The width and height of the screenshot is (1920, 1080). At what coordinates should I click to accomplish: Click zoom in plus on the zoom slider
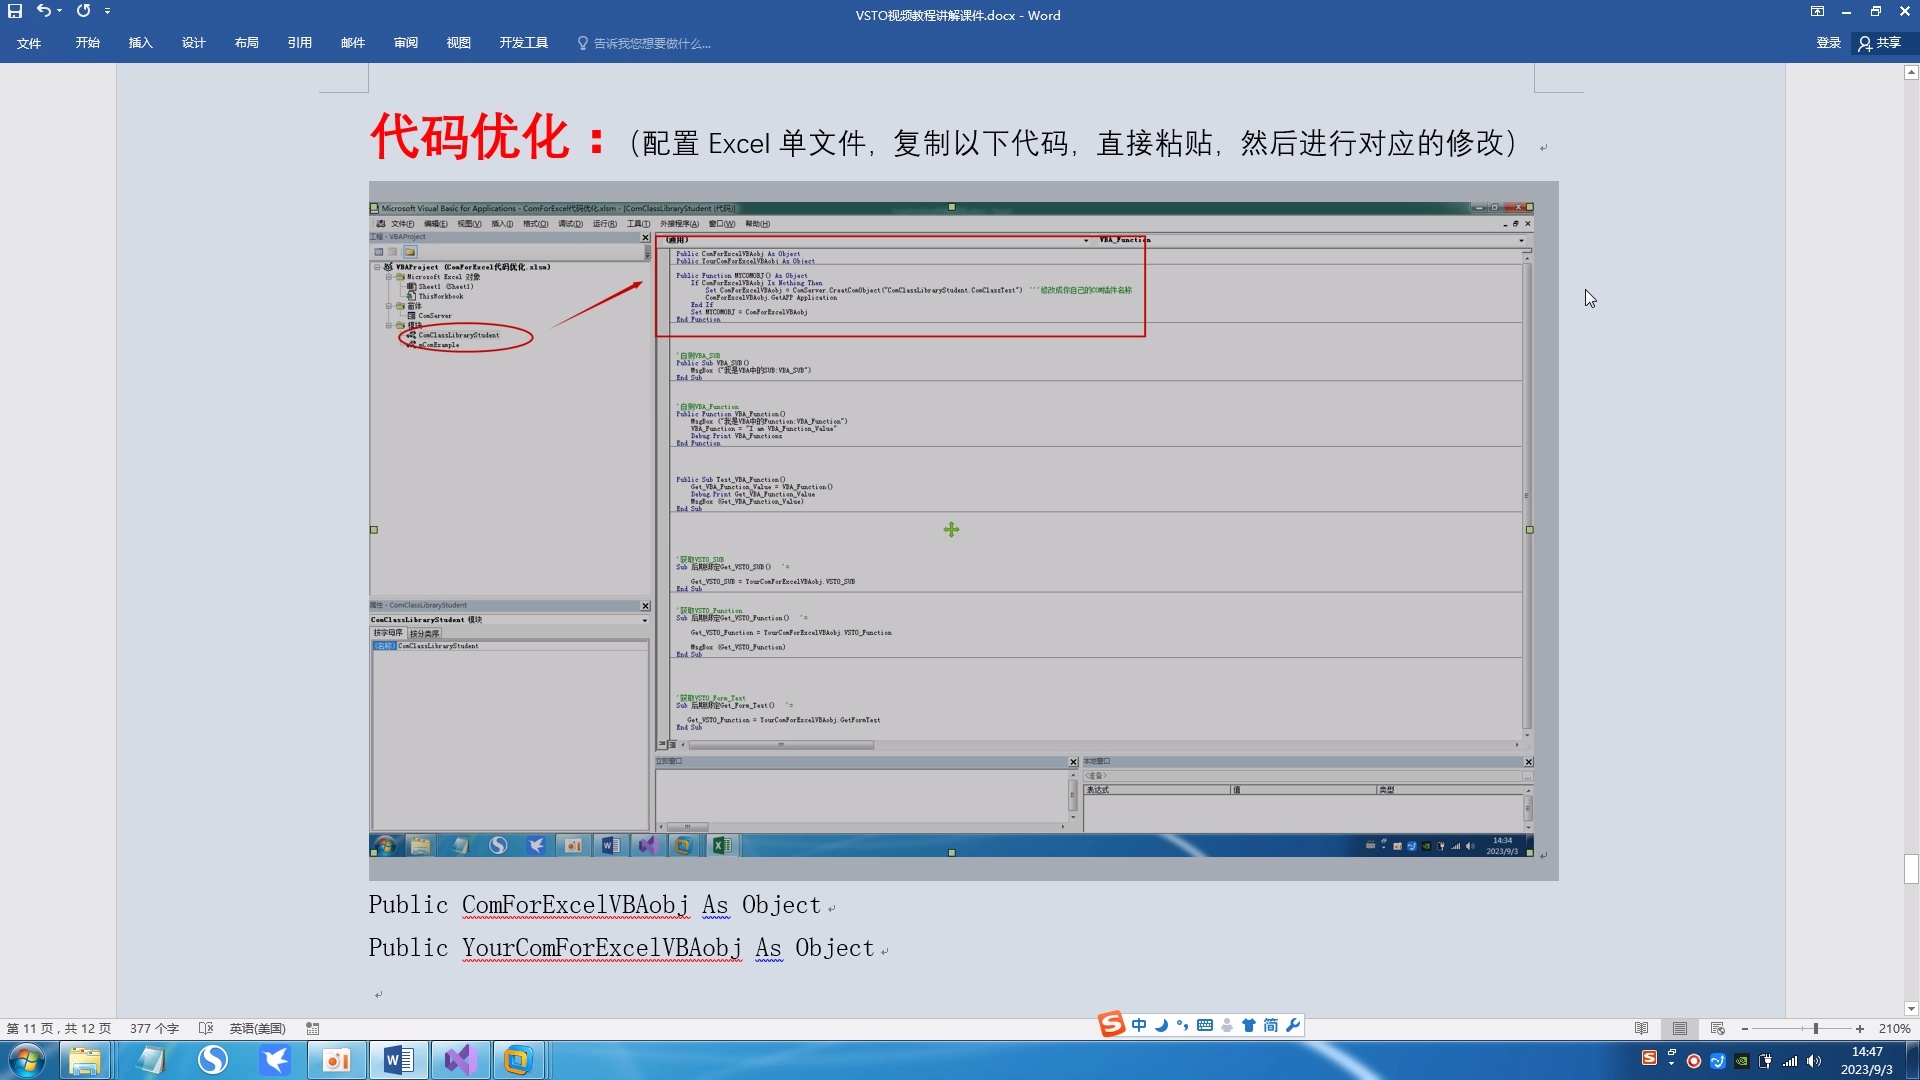pyautogui.click(x=1861, y=1028)
